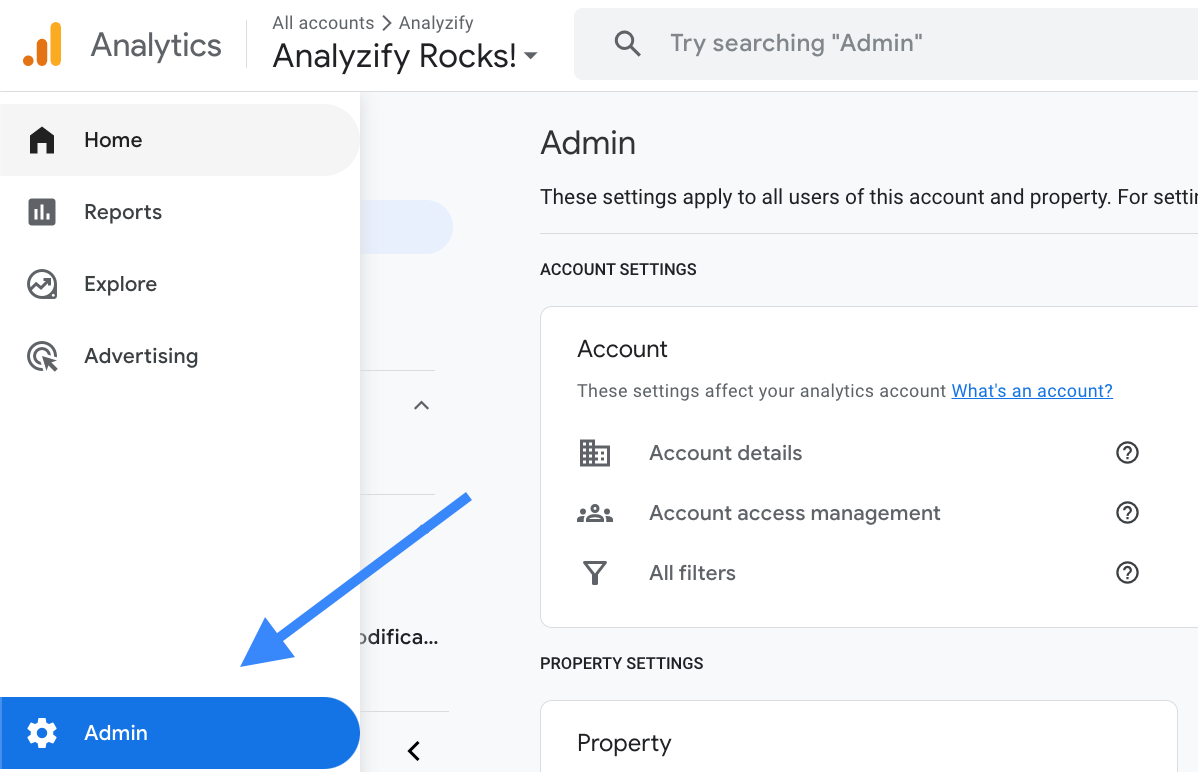The height and width of the screenshot is (772, 1198).
Task: Click the Admin page heading
Action: 588,143
